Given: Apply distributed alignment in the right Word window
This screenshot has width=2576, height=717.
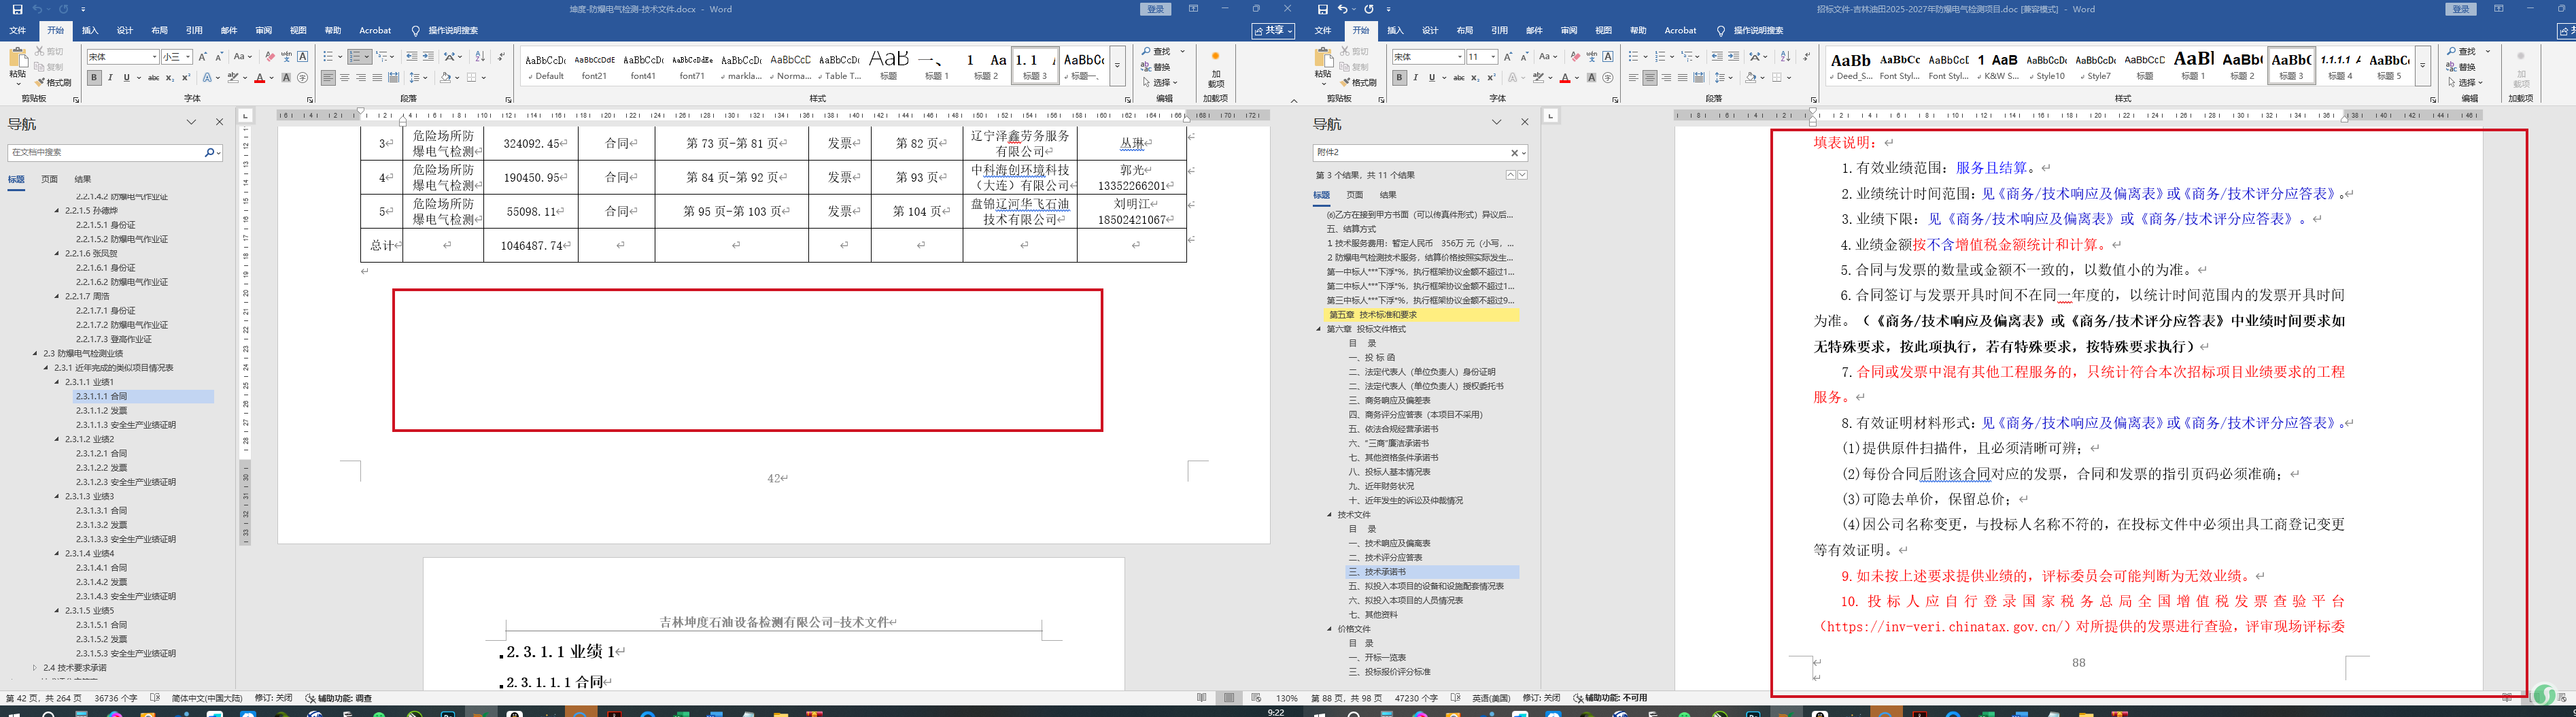Looking at the screenshot, I should click(x=1699, y=77).
